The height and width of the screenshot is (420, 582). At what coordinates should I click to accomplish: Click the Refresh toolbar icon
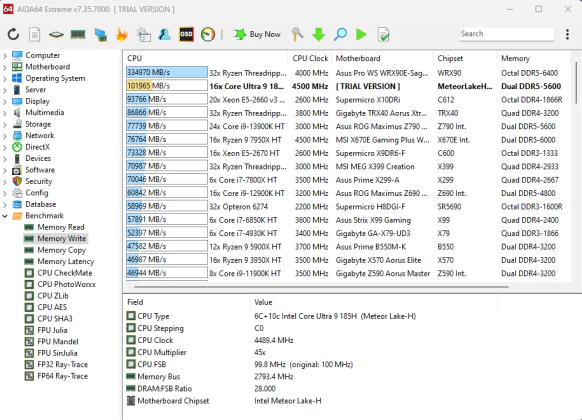coord(13,35)
